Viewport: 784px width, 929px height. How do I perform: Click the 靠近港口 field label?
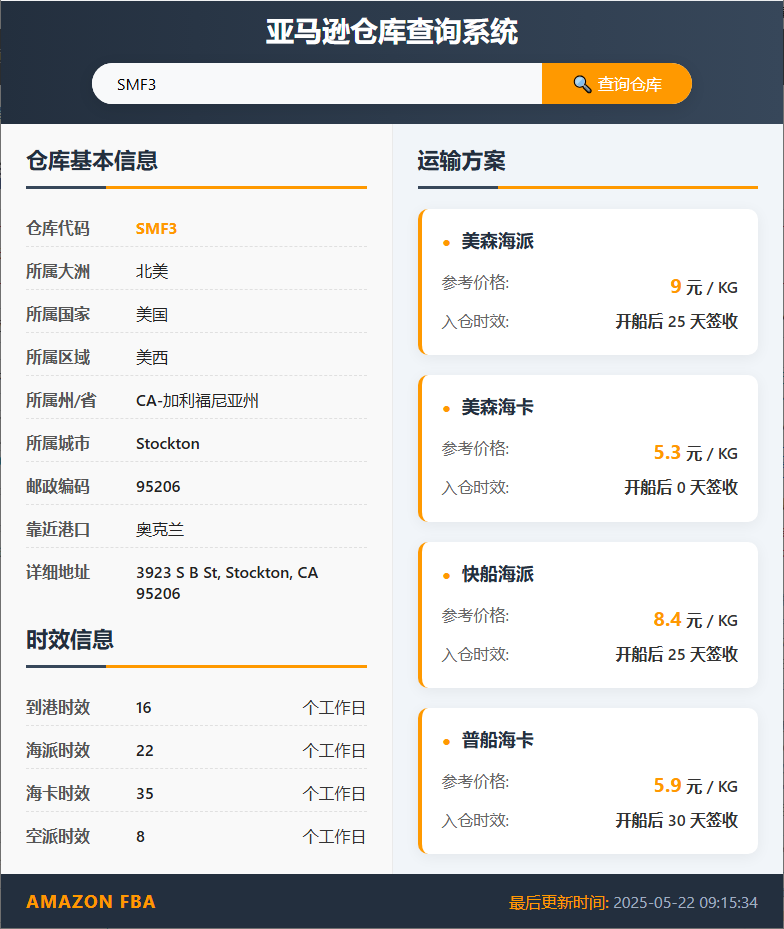58,530
